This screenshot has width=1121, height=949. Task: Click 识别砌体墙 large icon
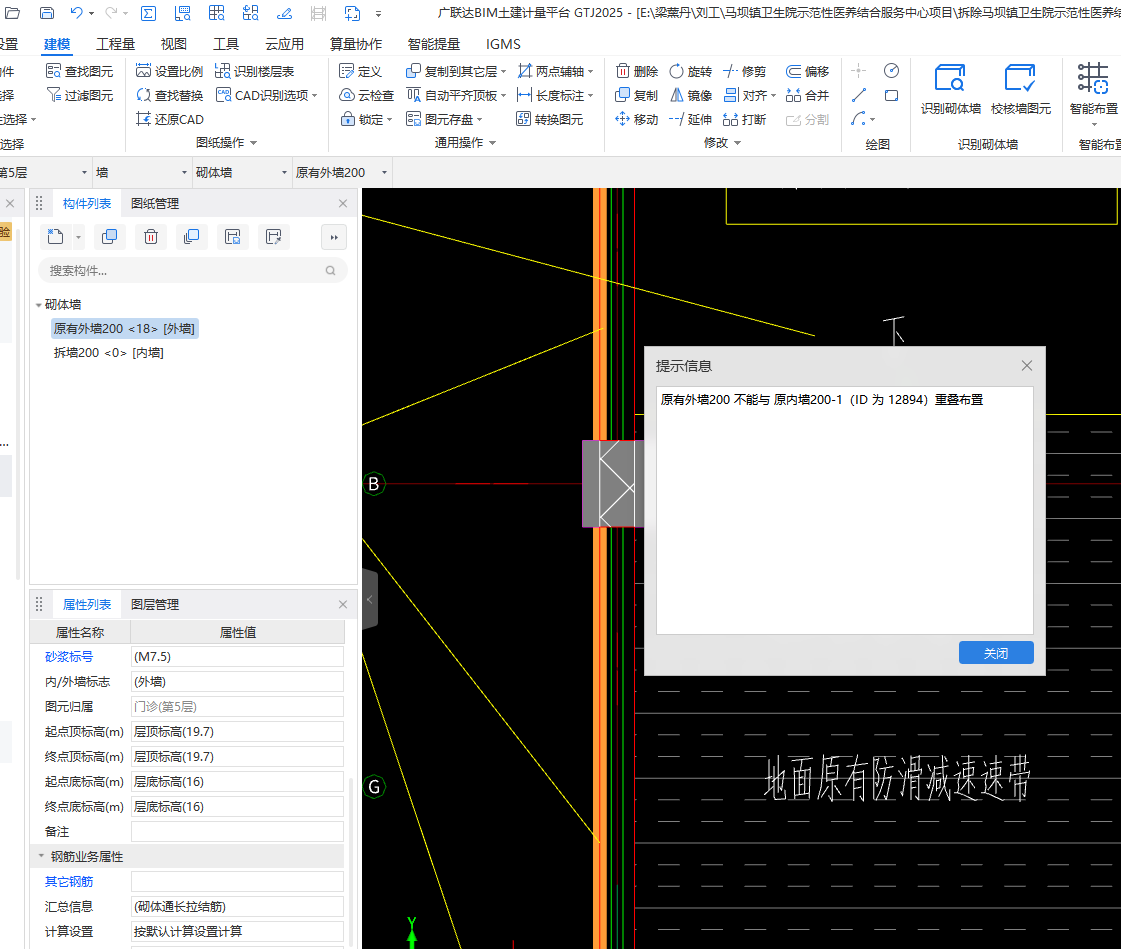pyautogui.click(x=950, y=89)
